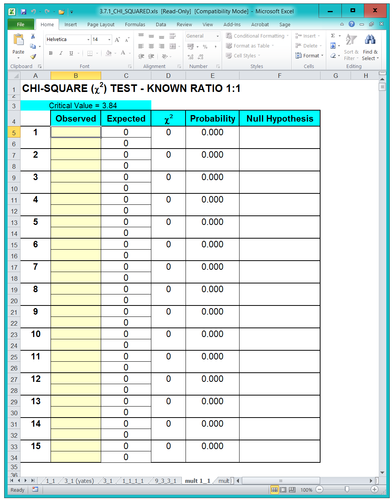392x500 pixels.
Task: Click Observed cell for trial 1
Action: pos(76,132)
